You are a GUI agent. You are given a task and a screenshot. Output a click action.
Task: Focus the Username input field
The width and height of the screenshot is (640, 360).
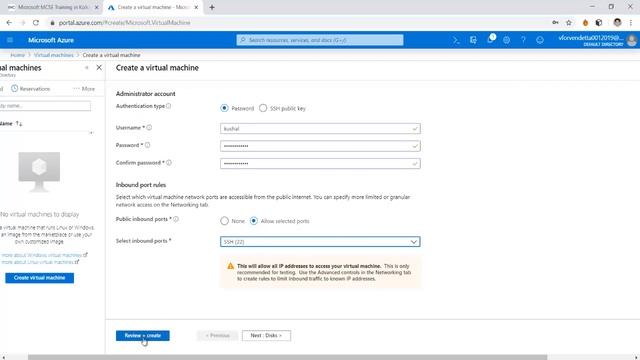point(320,129)
